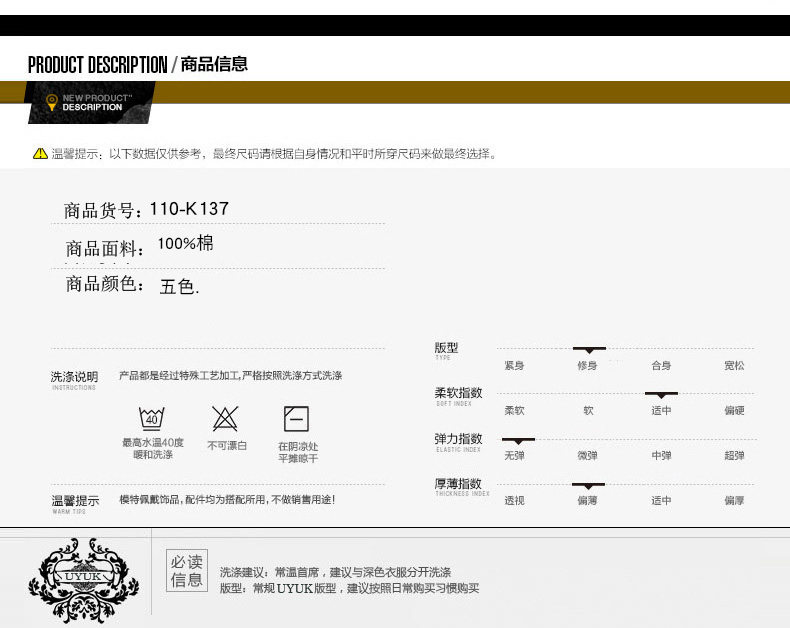Click the dry-flat square laundry icon
The height and width of the screenshot is (628, 790).
coord(296,418)
